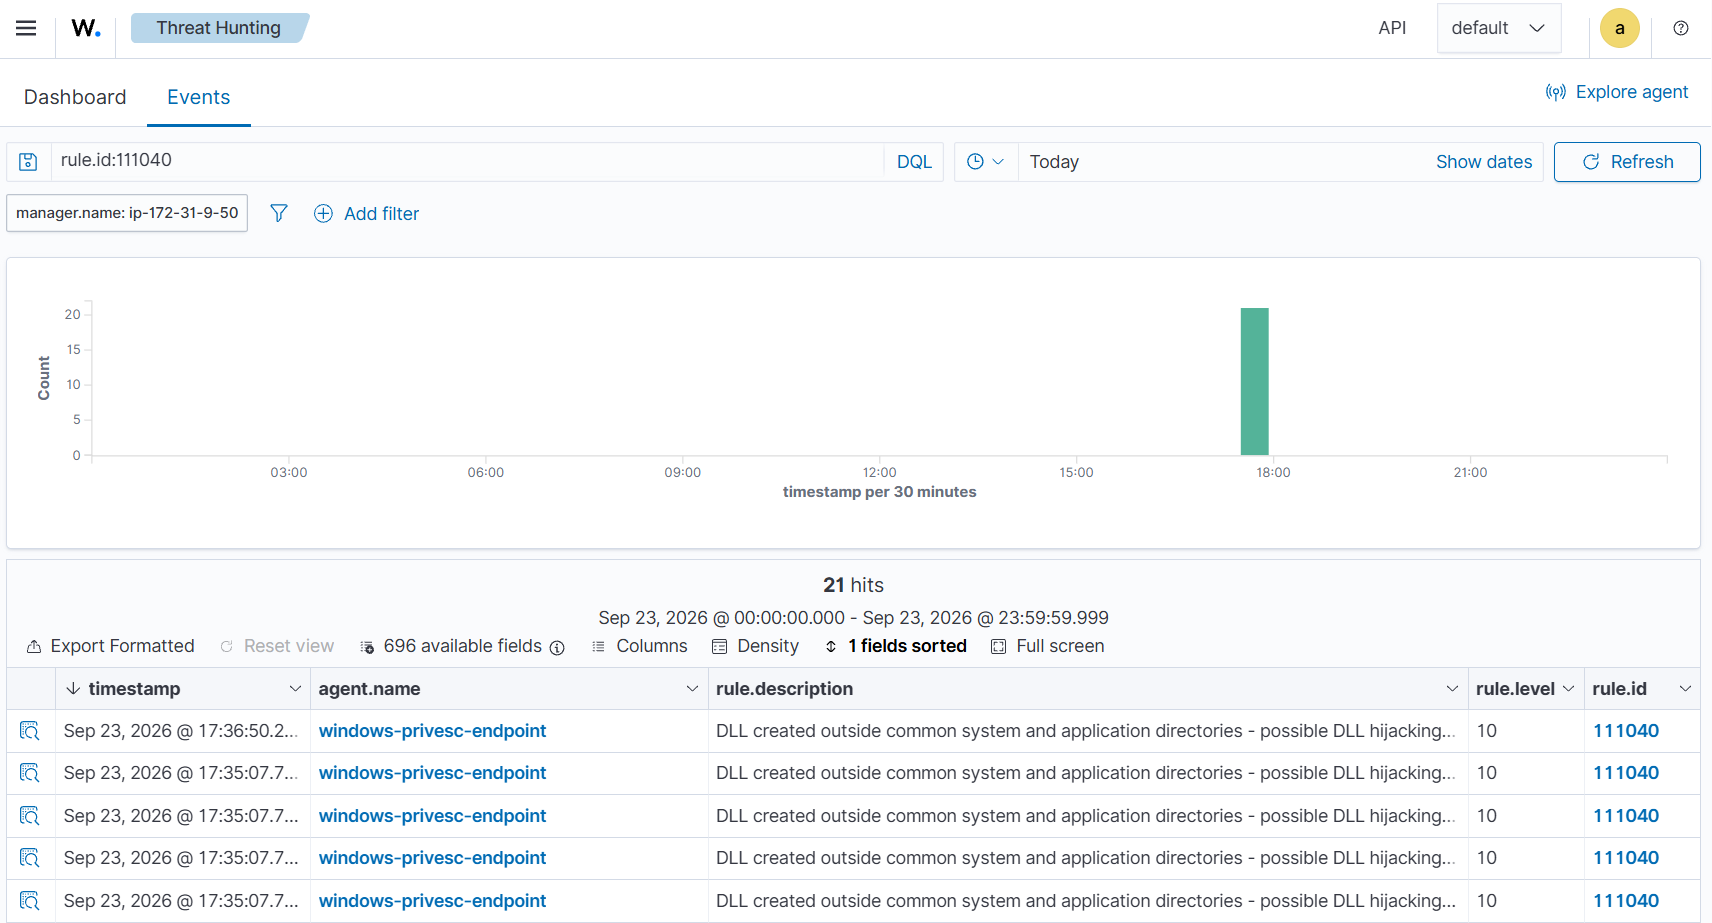1712x923 pixels.
Task: Click the filter funnel icon
Action: (279, 213)
